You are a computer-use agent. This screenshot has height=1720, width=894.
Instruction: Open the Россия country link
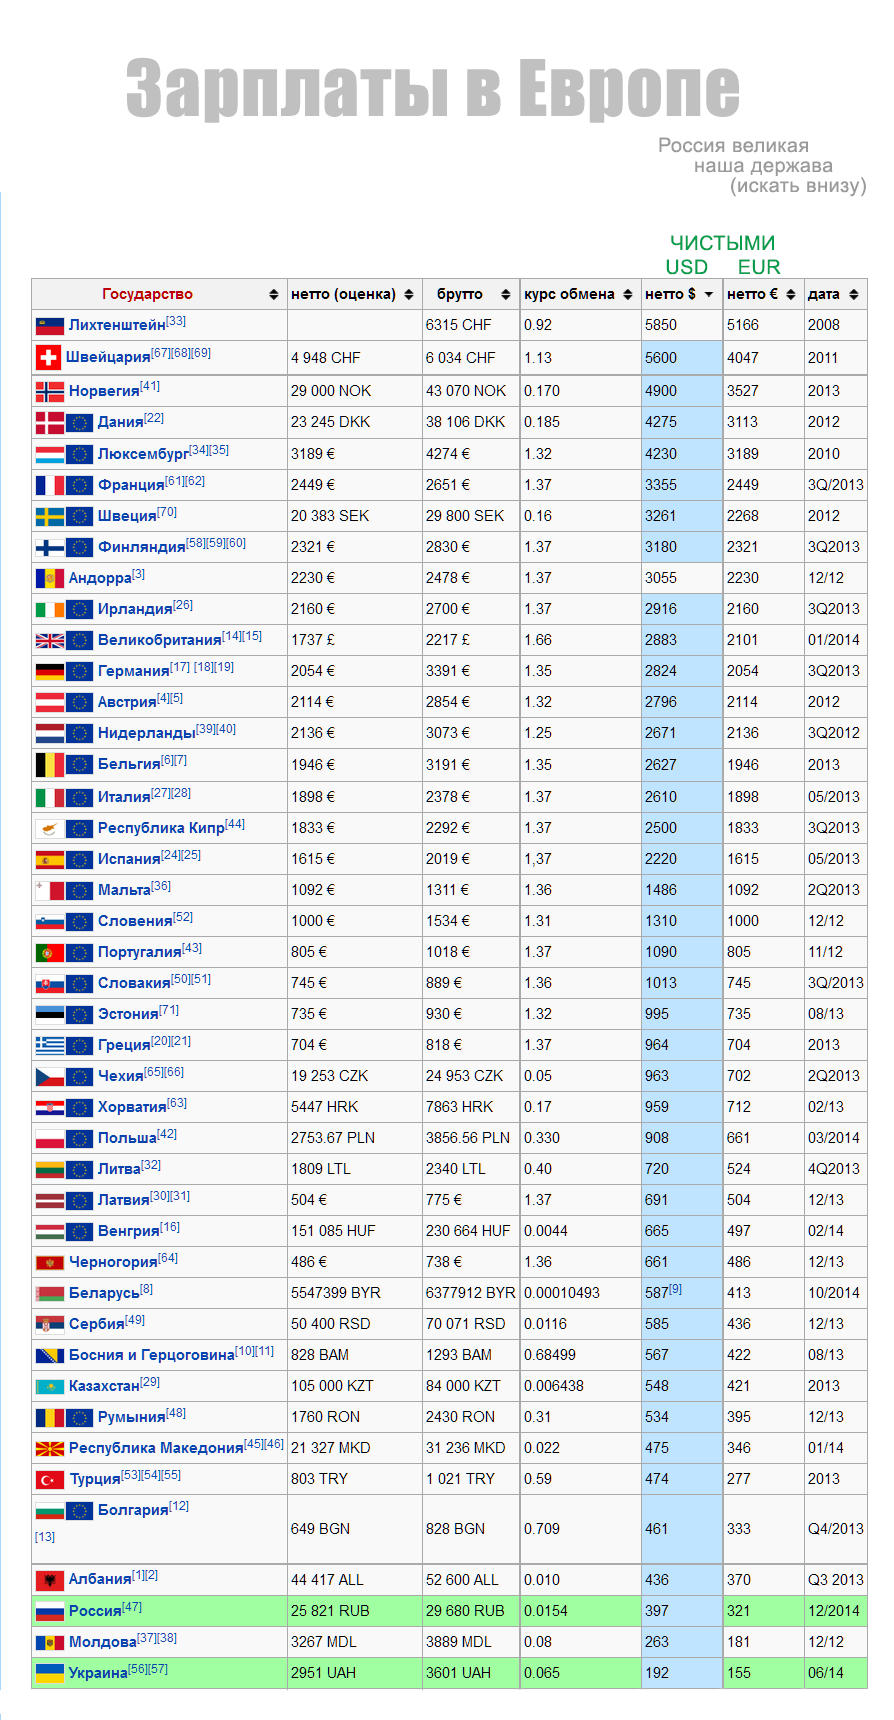[x=95, y=1611]
